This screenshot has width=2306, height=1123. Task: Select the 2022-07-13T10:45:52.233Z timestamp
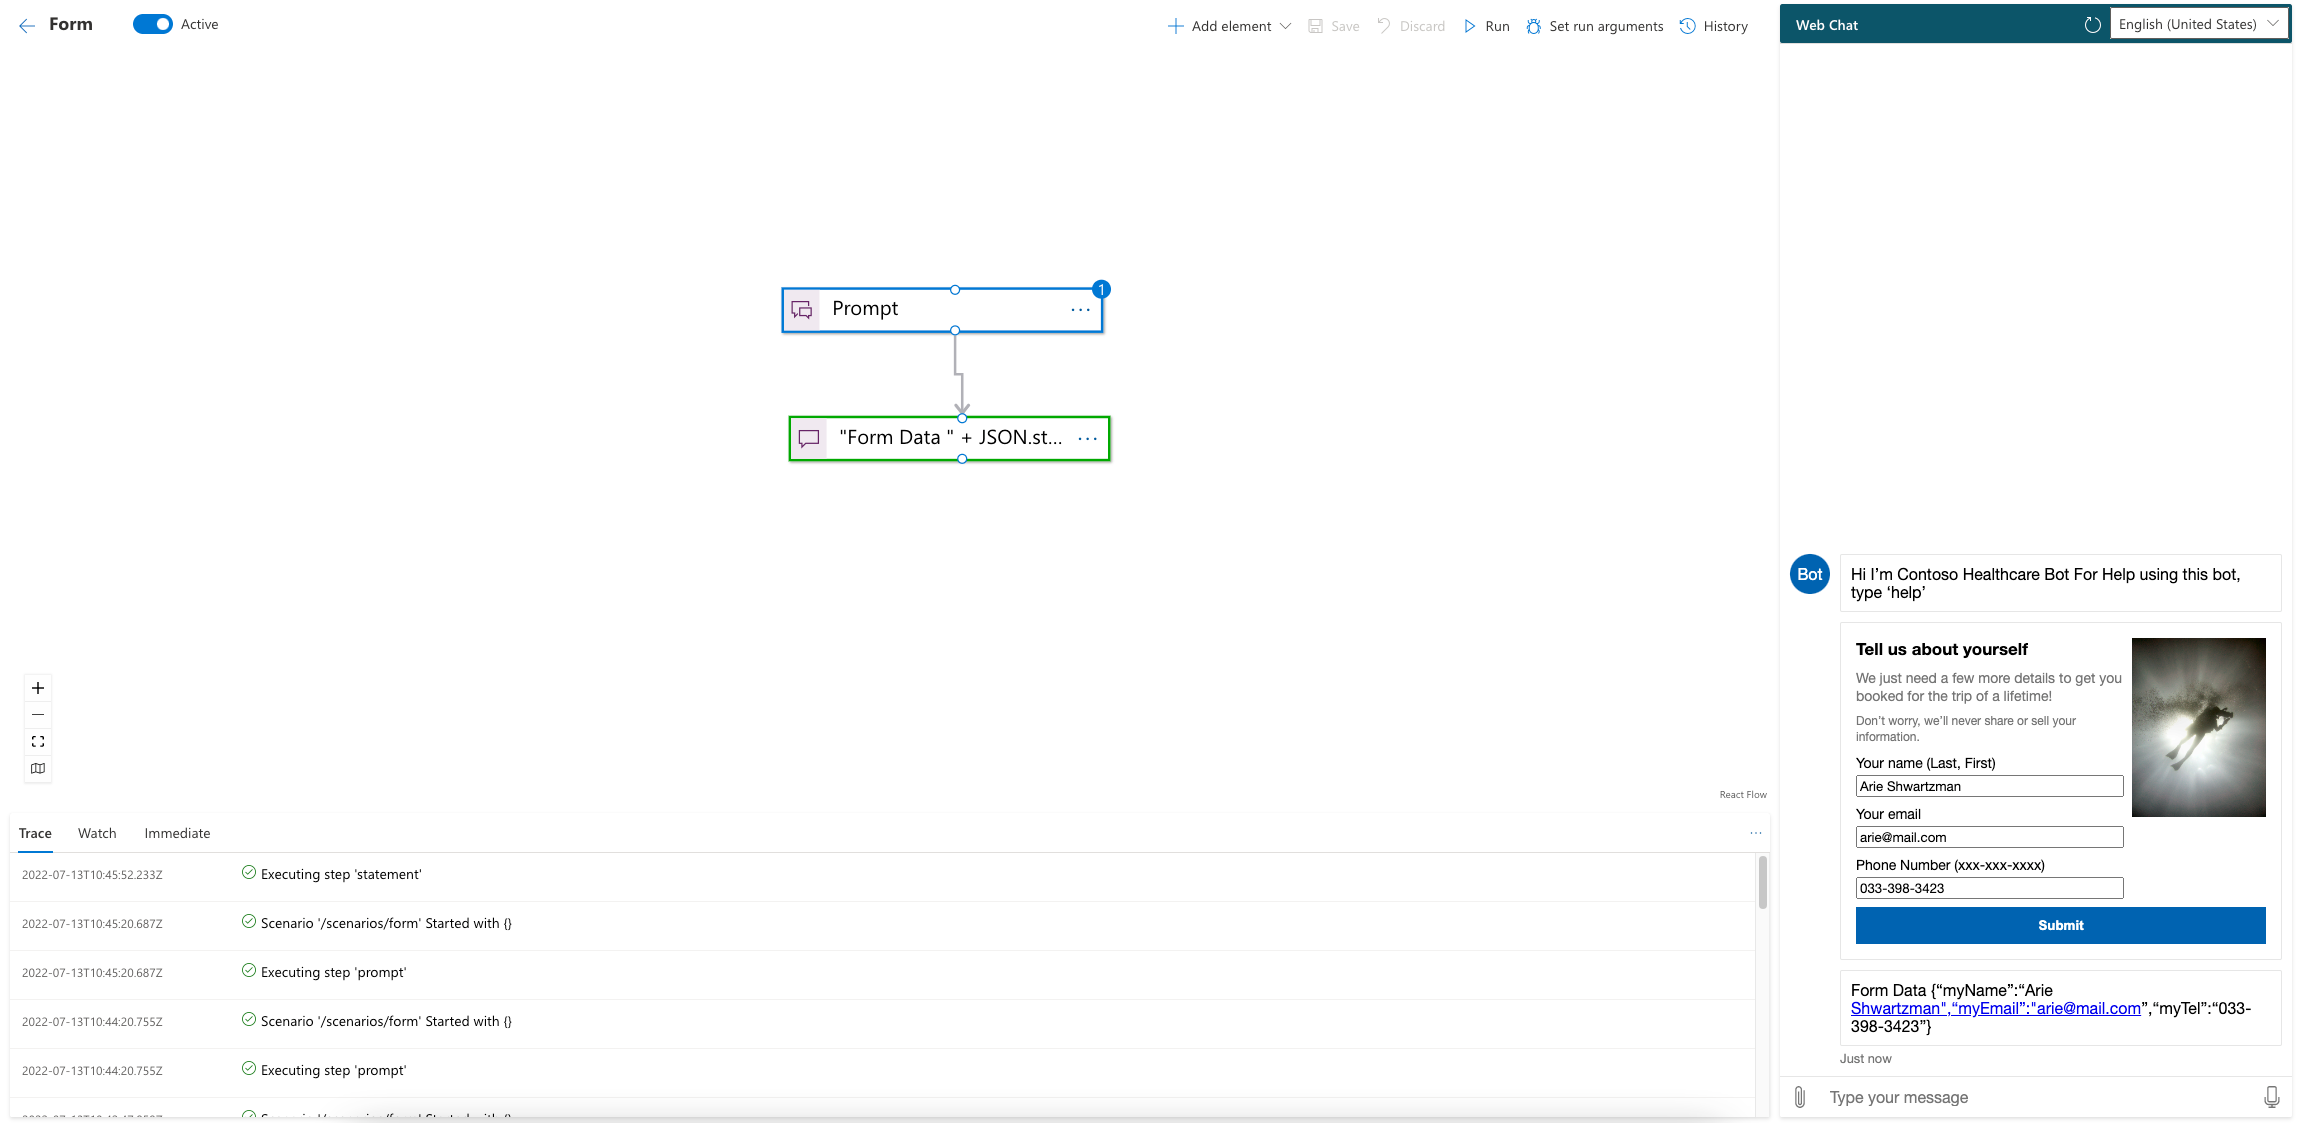tap(92, 875)
